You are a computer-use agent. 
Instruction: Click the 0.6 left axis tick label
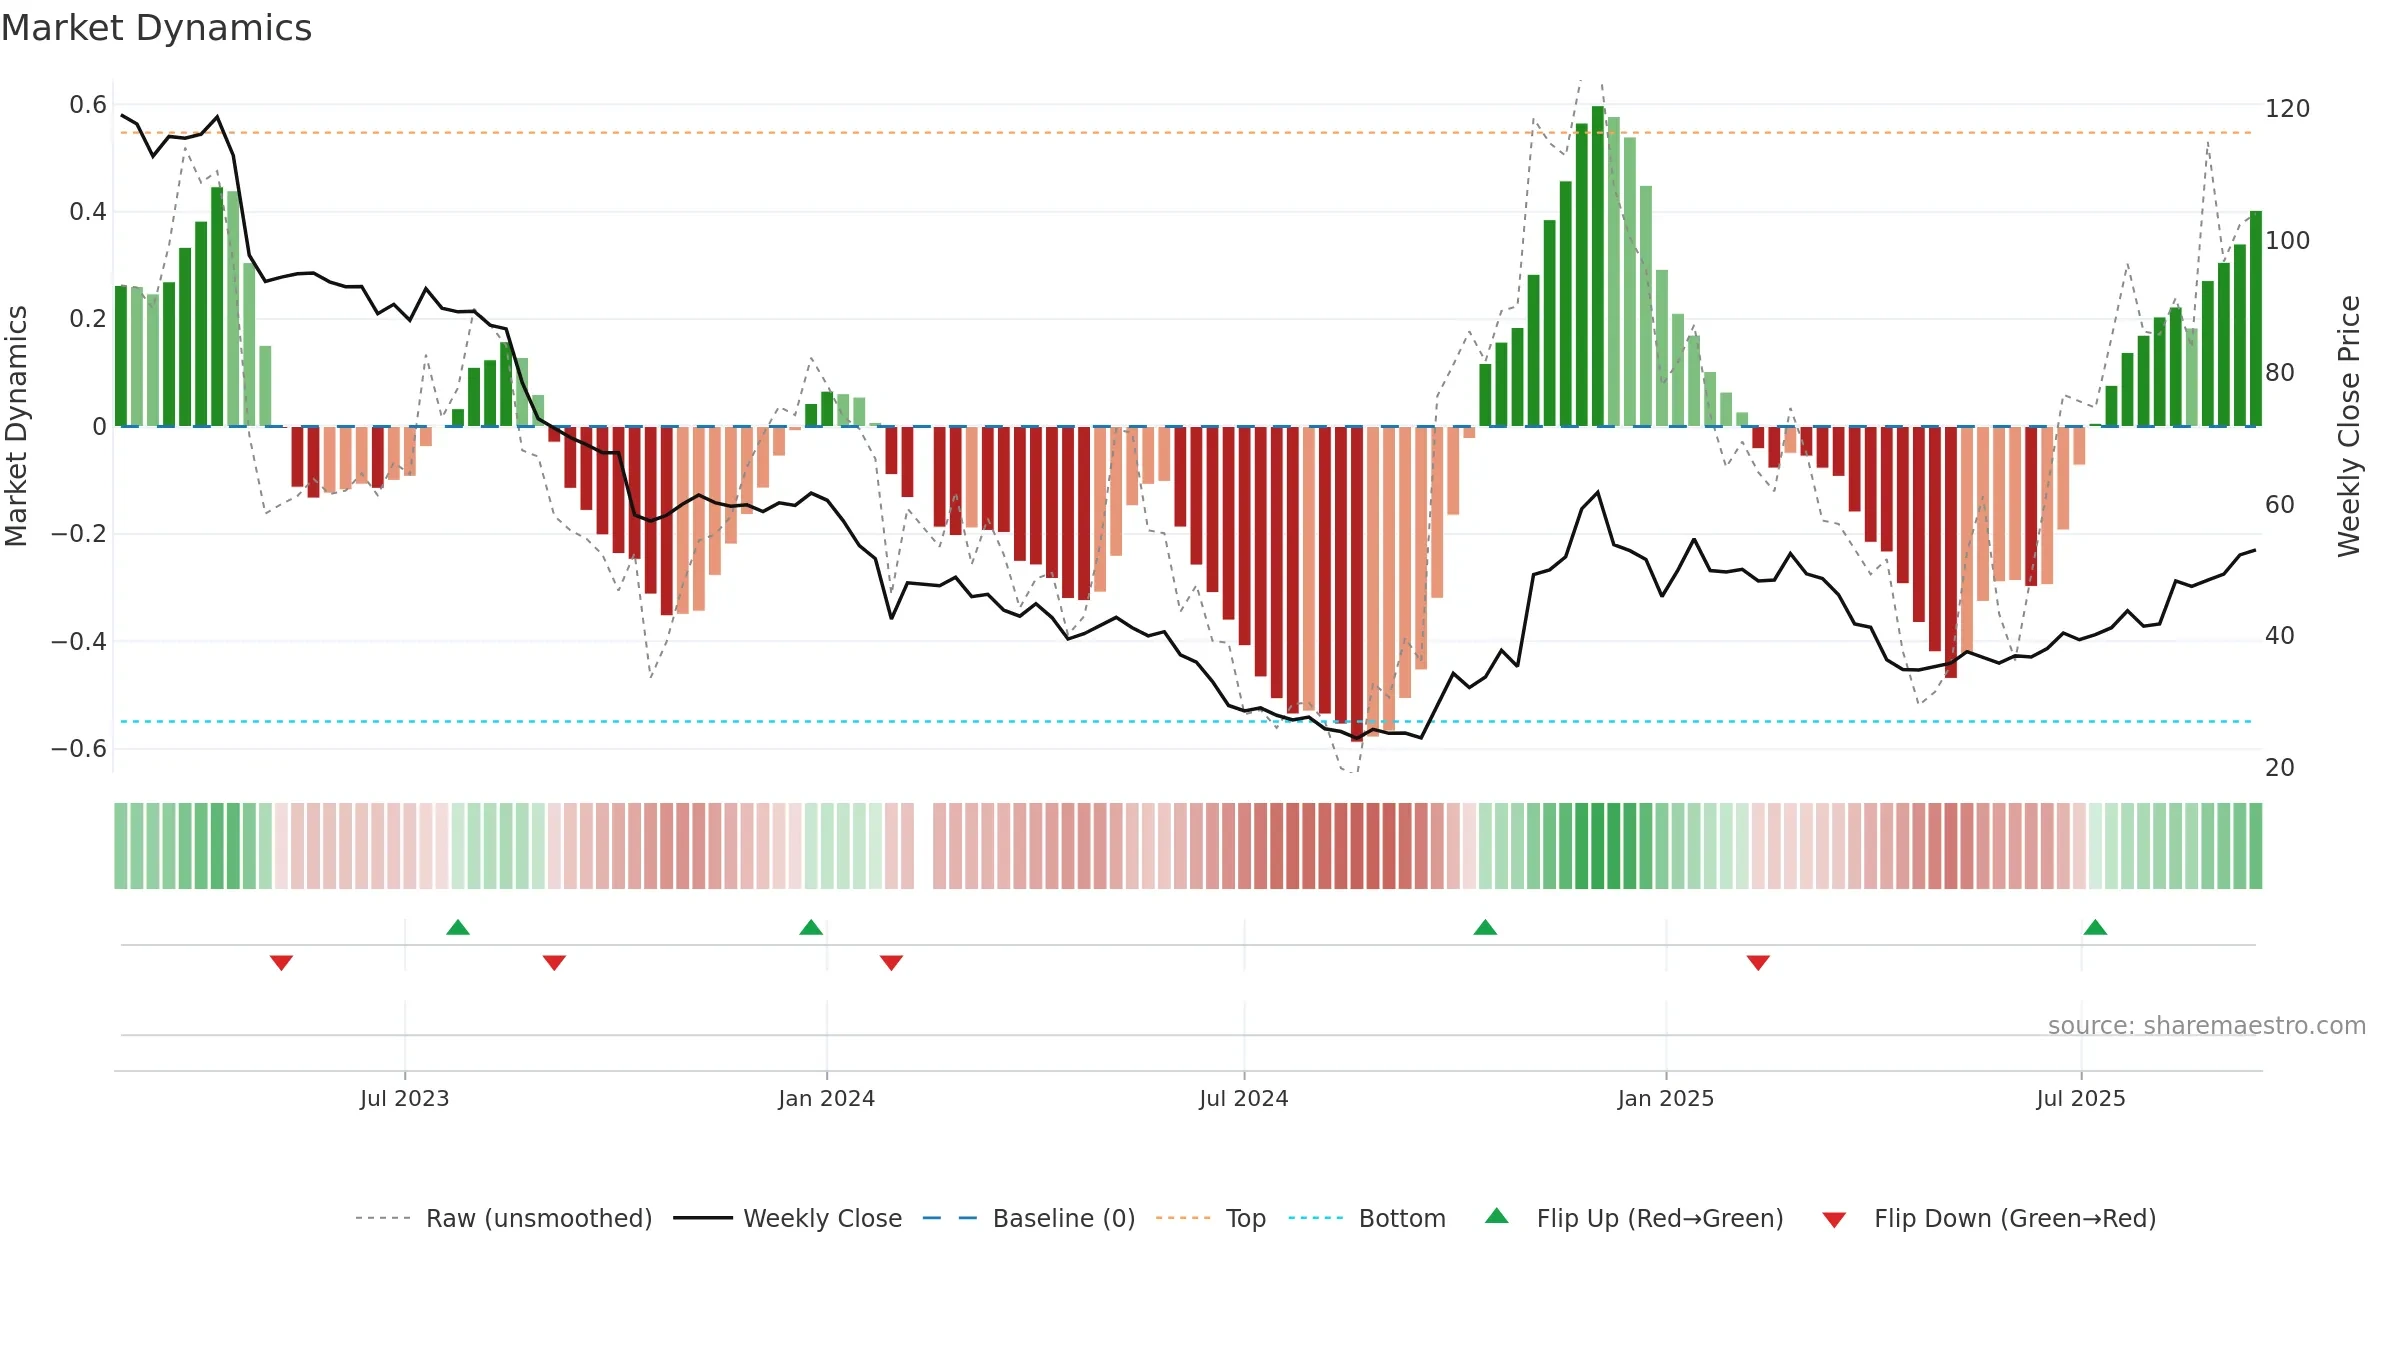pyautogui.click(x=88, y=105)
